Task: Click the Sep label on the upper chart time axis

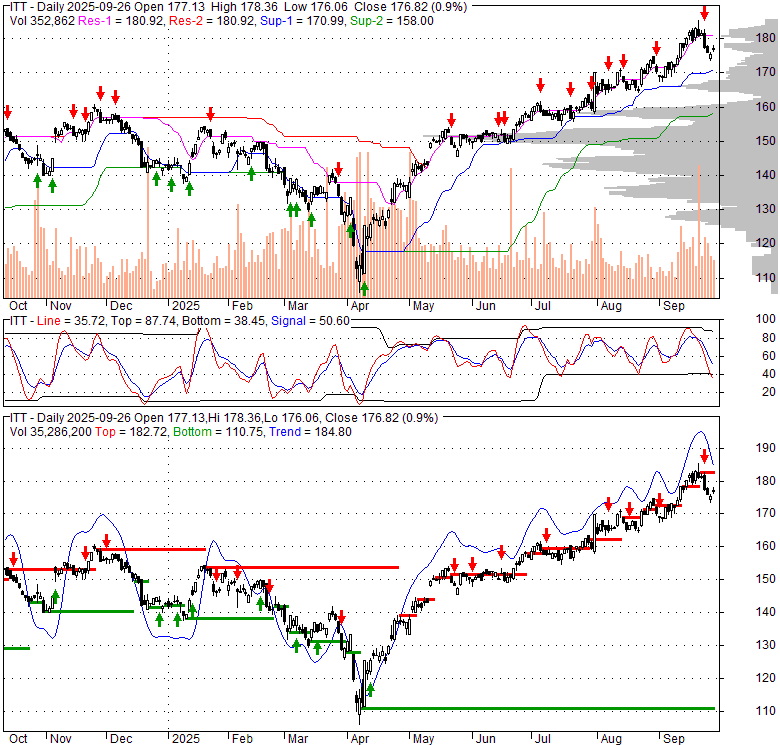Action: point(674,306)
